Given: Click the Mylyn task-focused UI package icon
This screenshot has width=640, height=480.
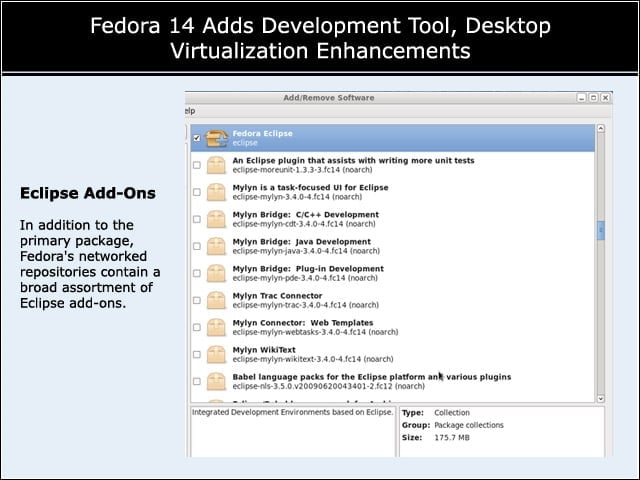Looking at the screenshot, I should point(216,192).
